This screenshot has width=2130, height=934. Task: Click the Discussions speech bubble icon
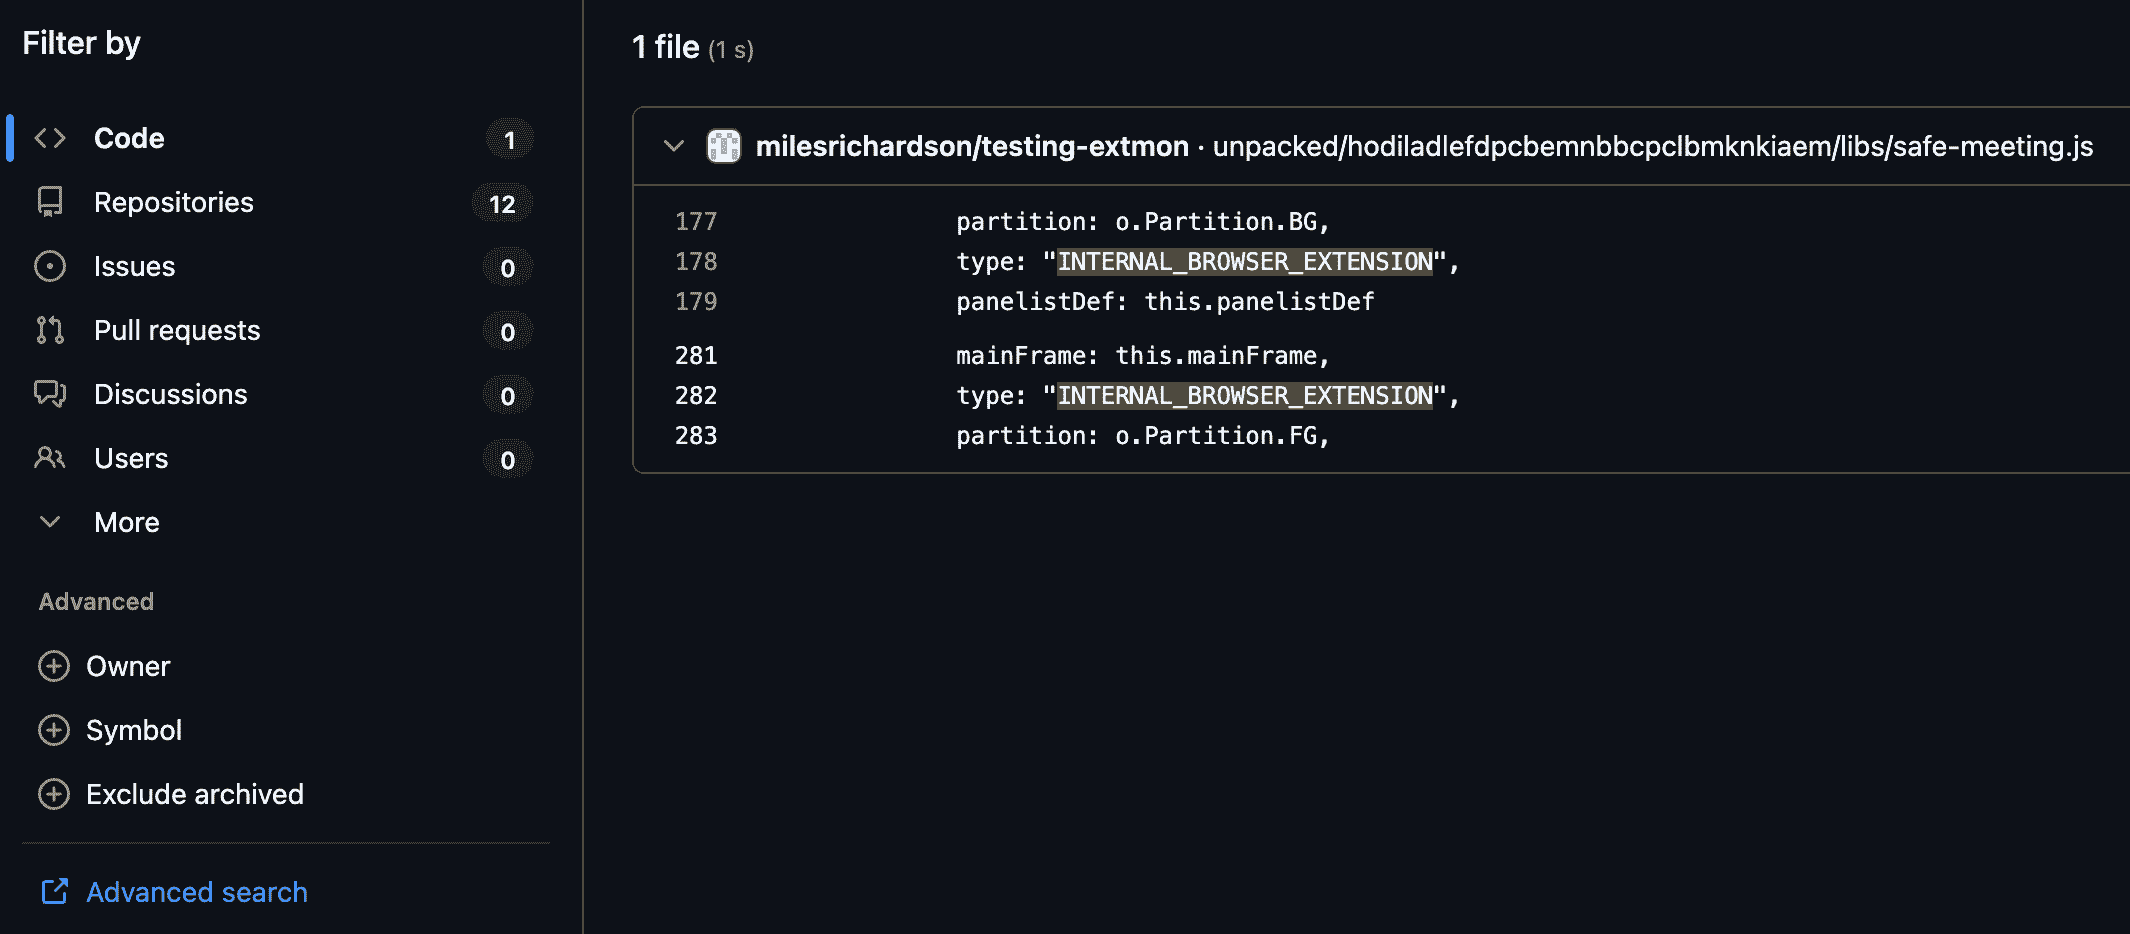click(50, 394)
